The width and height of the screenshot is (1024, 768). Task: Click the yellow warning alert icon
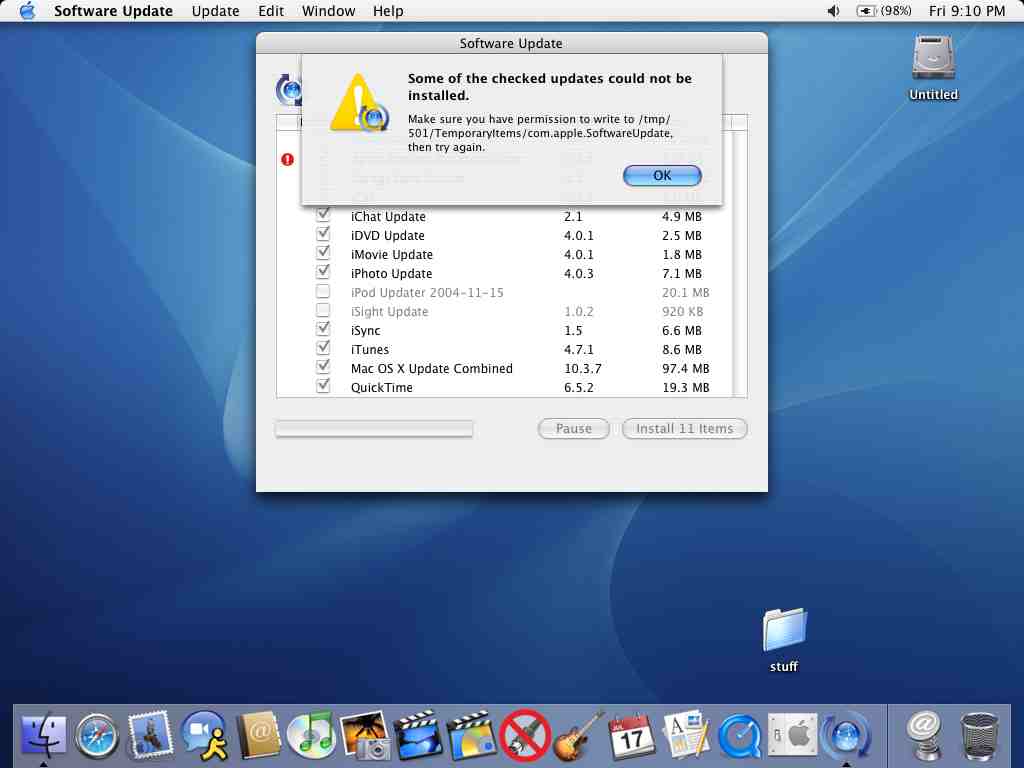358,103
